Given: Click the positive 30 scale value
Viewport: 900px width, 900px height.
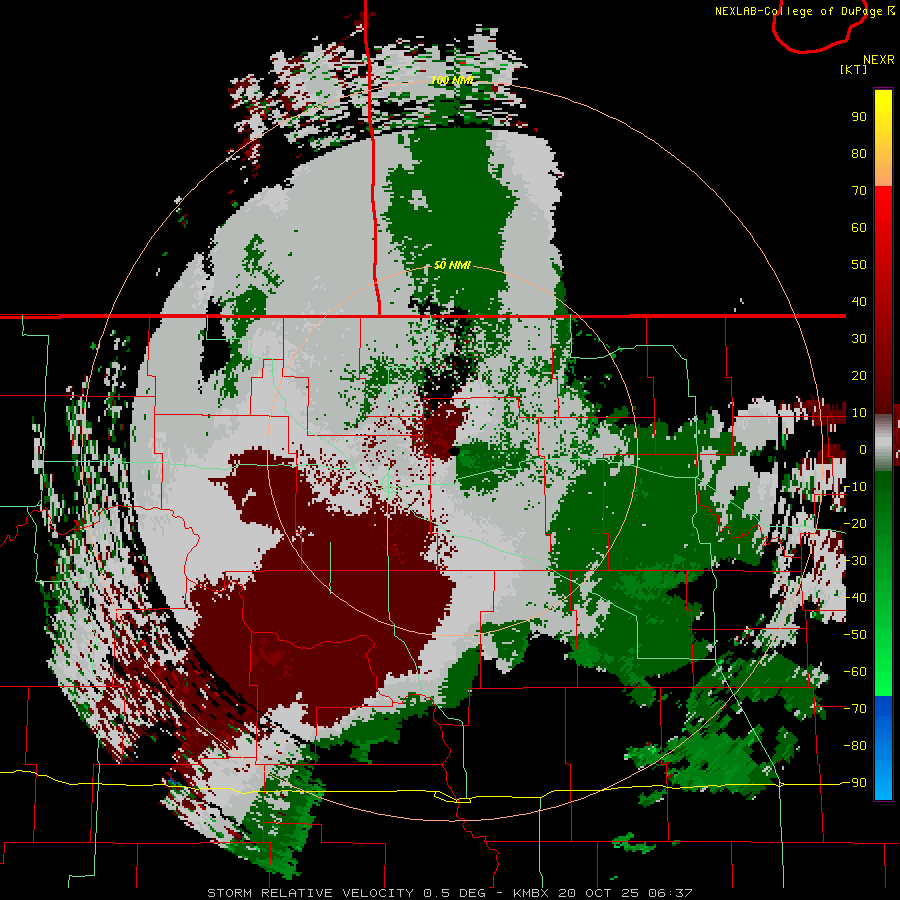Looking at the screenshot, I should click(x=859, y=339).
